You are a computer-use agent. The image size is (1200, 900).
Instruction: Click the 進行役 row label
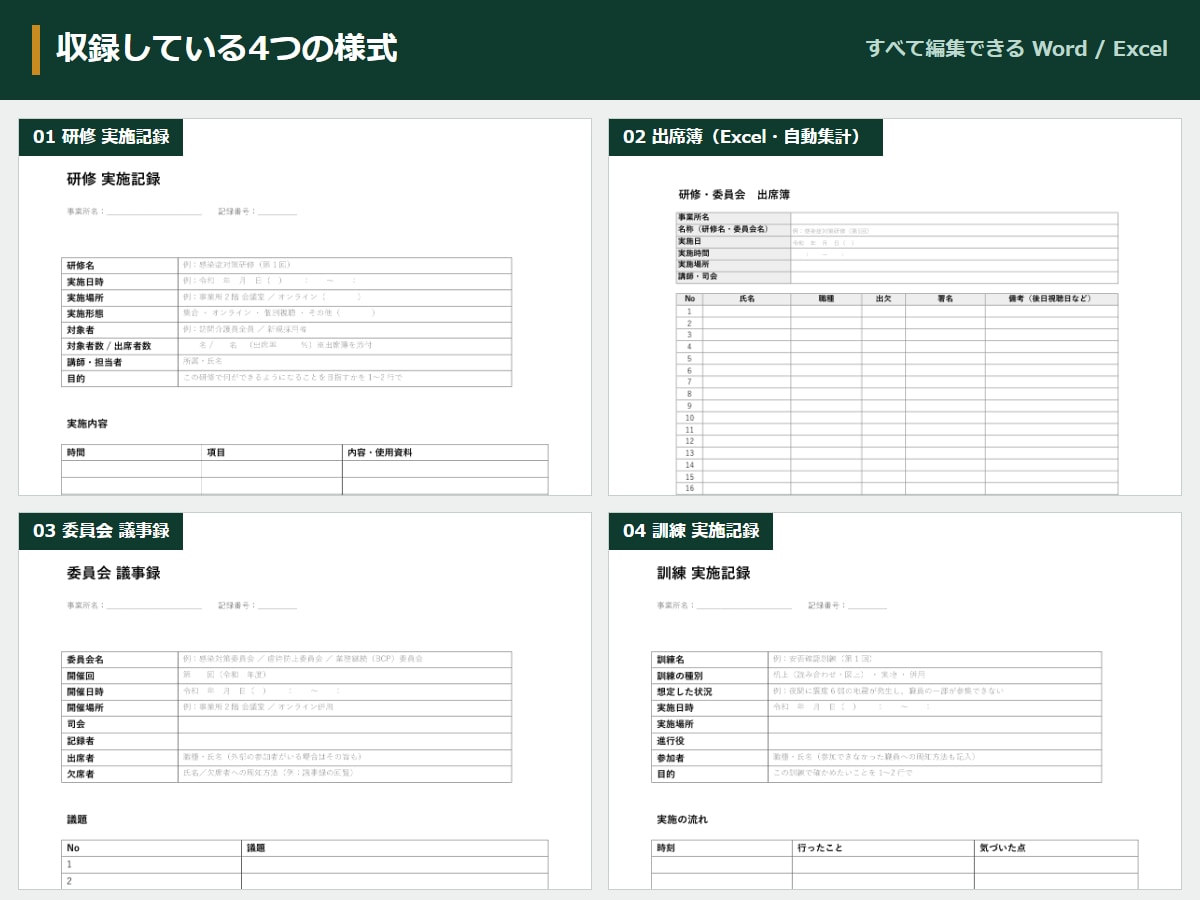(x=671, y=742)
